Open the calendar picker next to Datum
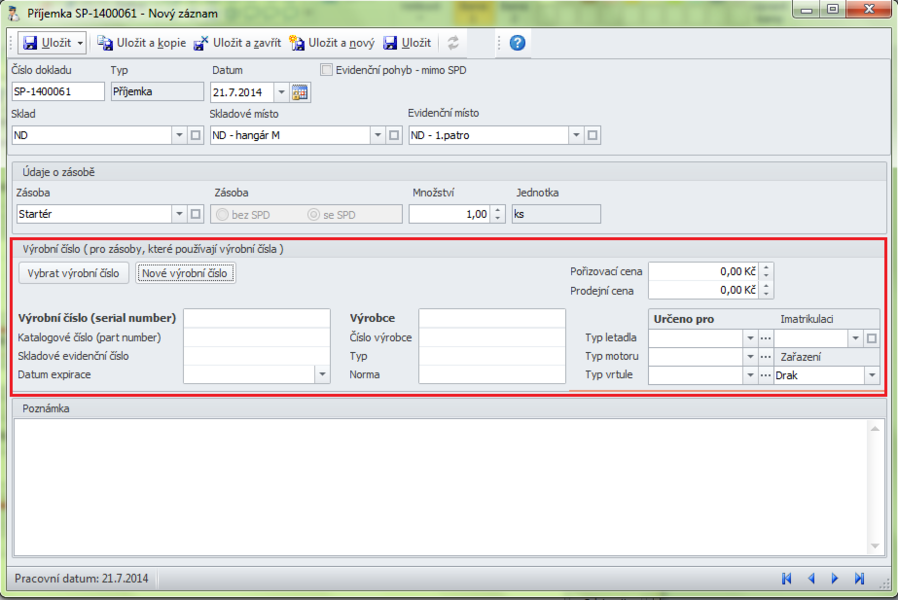Screen dimensions: 898x600 301,93
